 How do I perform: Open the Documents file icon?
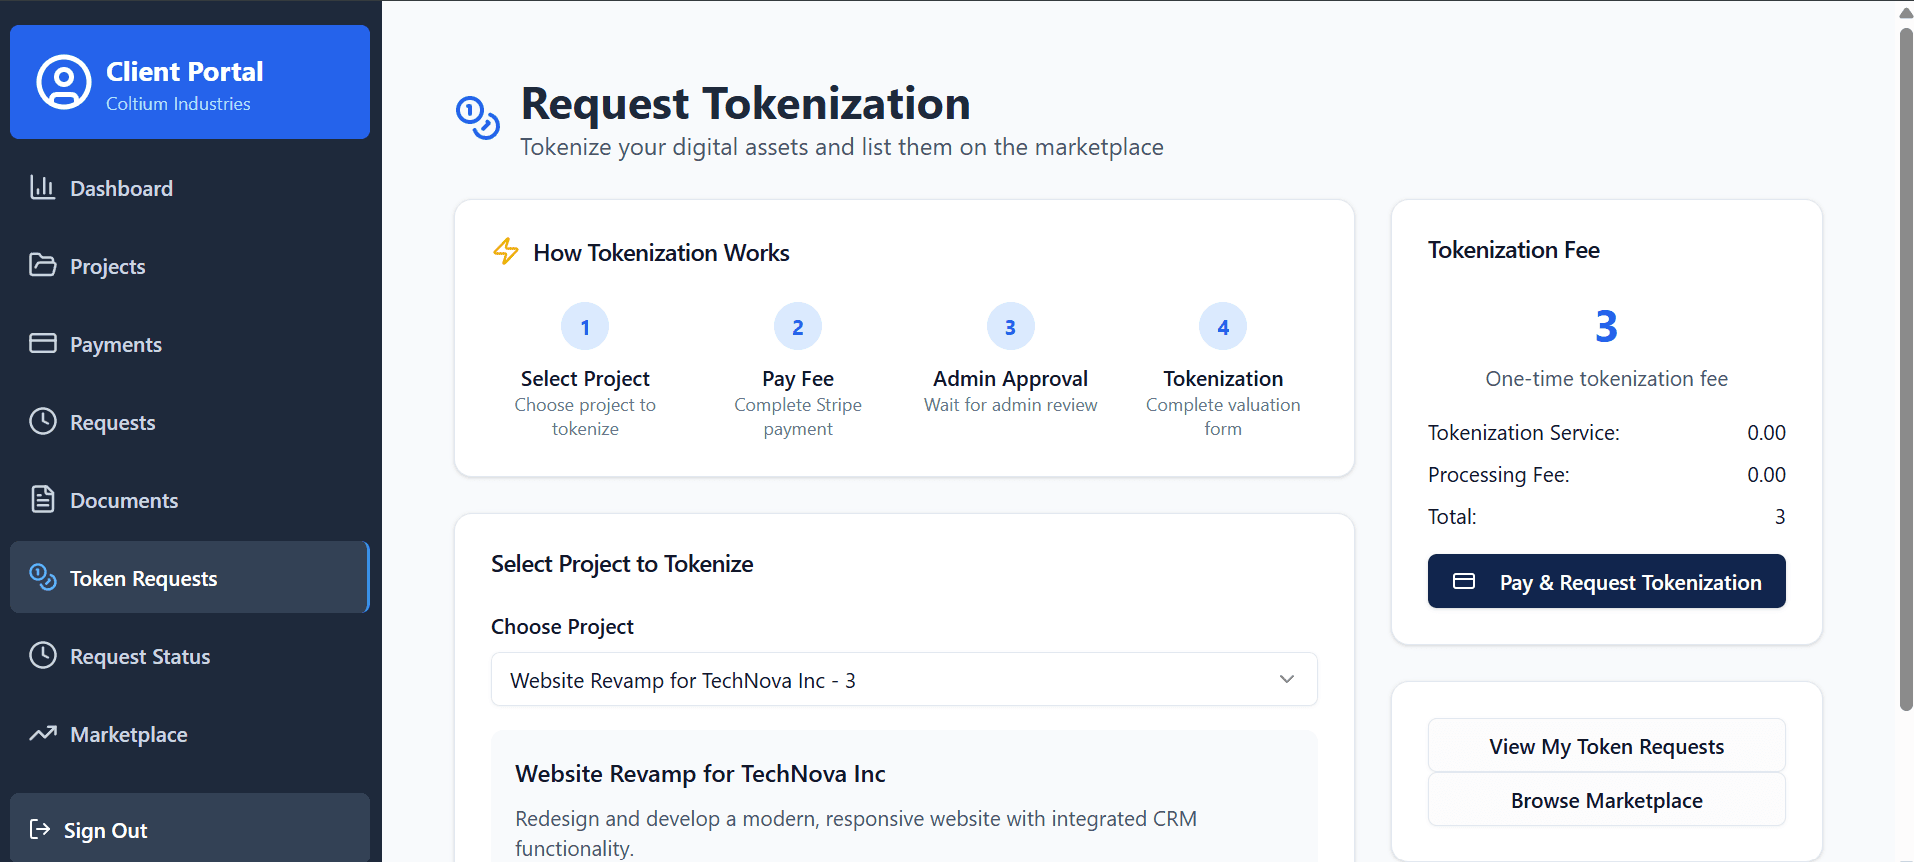[x=42, y=499]
